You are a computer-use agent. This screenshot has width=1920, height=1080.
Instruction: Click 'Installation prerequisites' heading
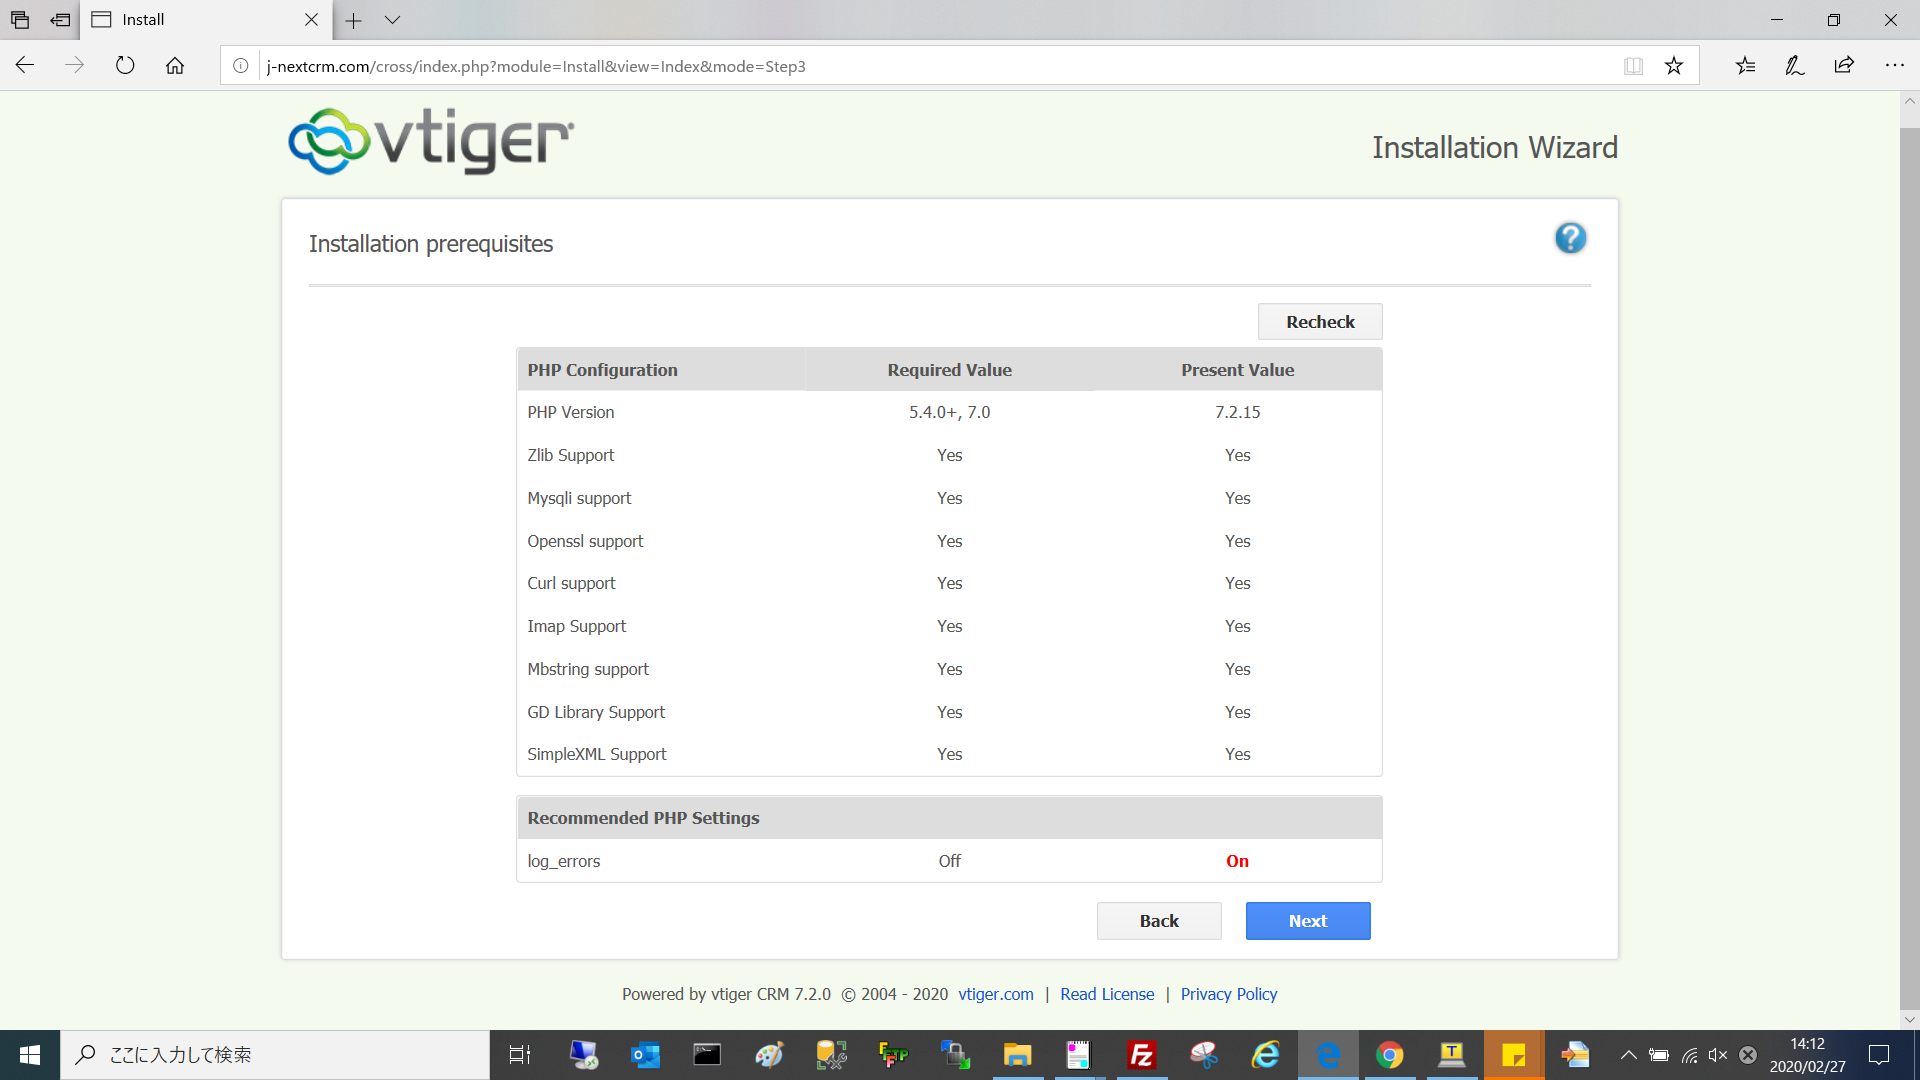click(x=431, y=244)
